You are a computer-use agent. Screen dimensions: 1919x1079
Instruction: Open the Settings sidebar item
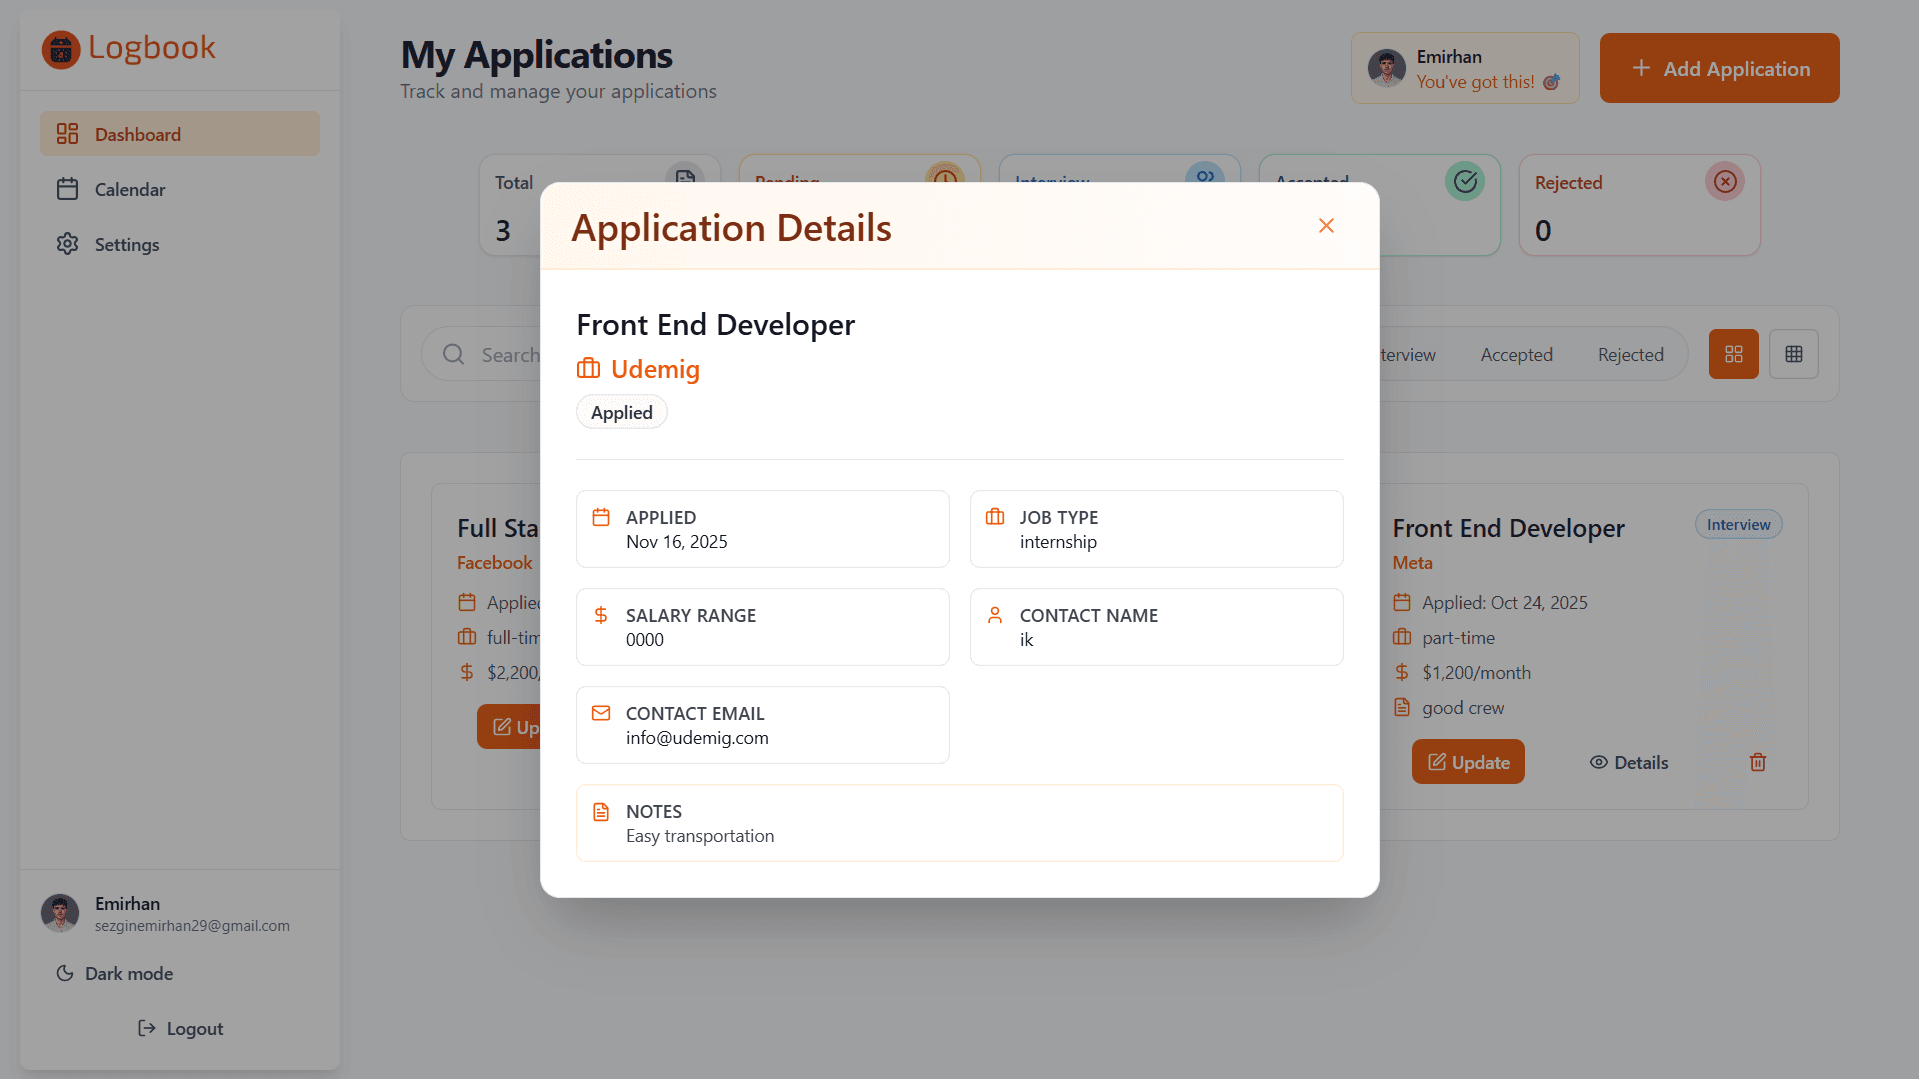[180, 244]
